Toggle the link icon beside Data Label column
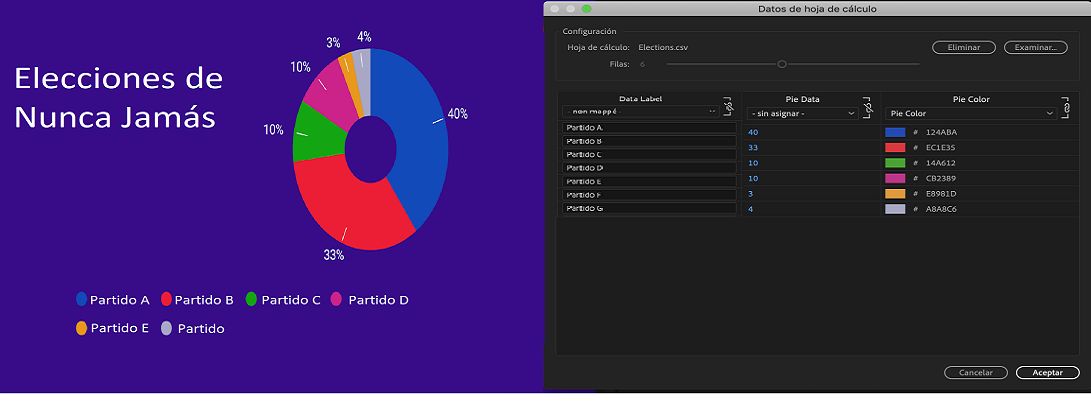1091x416 pixels. 728,107
